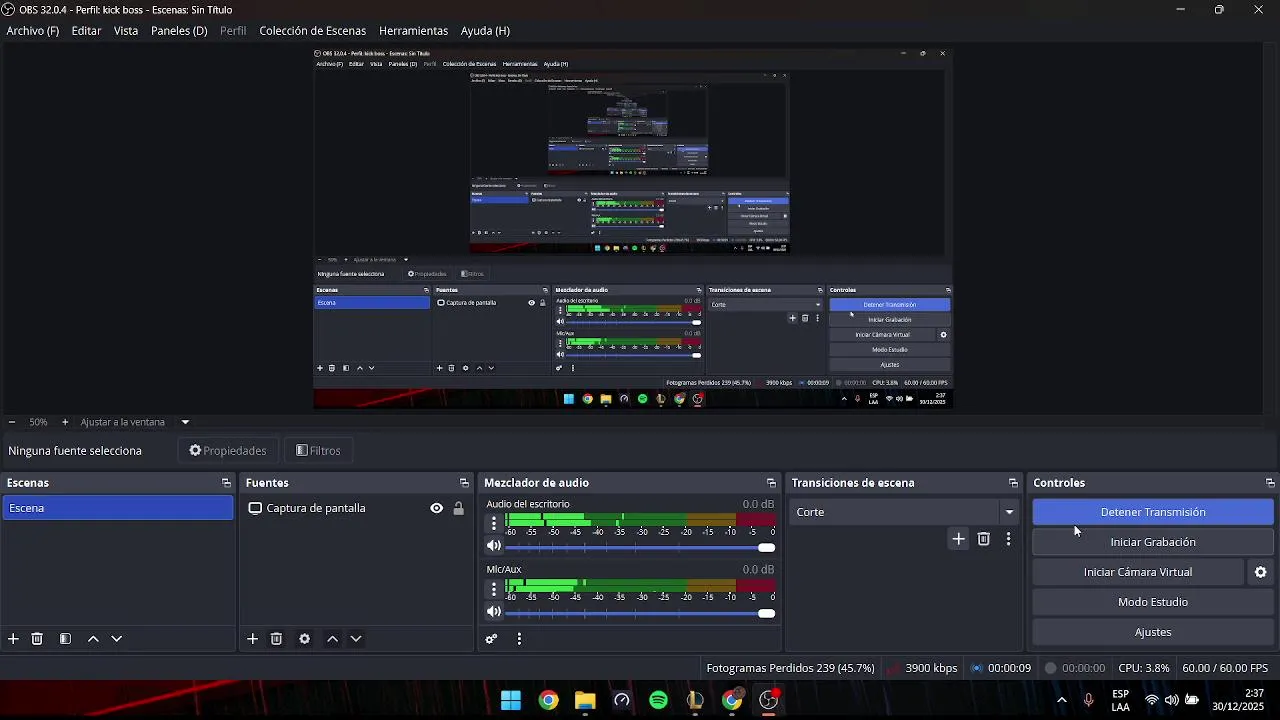The height and width of the screenshot is (720, 1280).
Task: Zoom in preview with plus icon
Action: [x=65, y=422]
